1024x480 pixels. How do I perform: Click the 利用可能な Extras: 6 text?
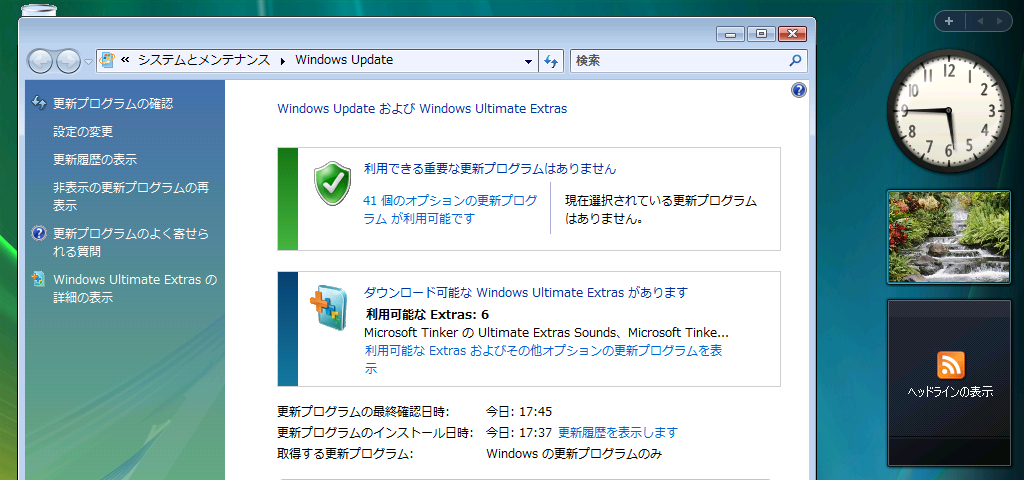pos(427,313)
